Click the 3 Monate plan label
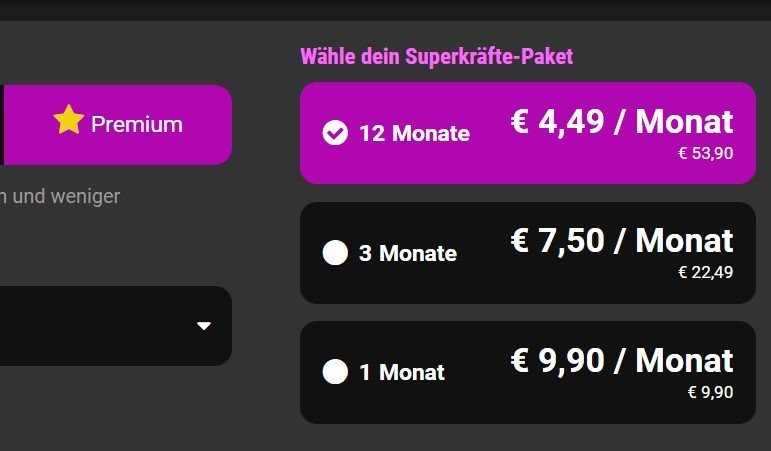771x451 pixels. click(408, 253)
